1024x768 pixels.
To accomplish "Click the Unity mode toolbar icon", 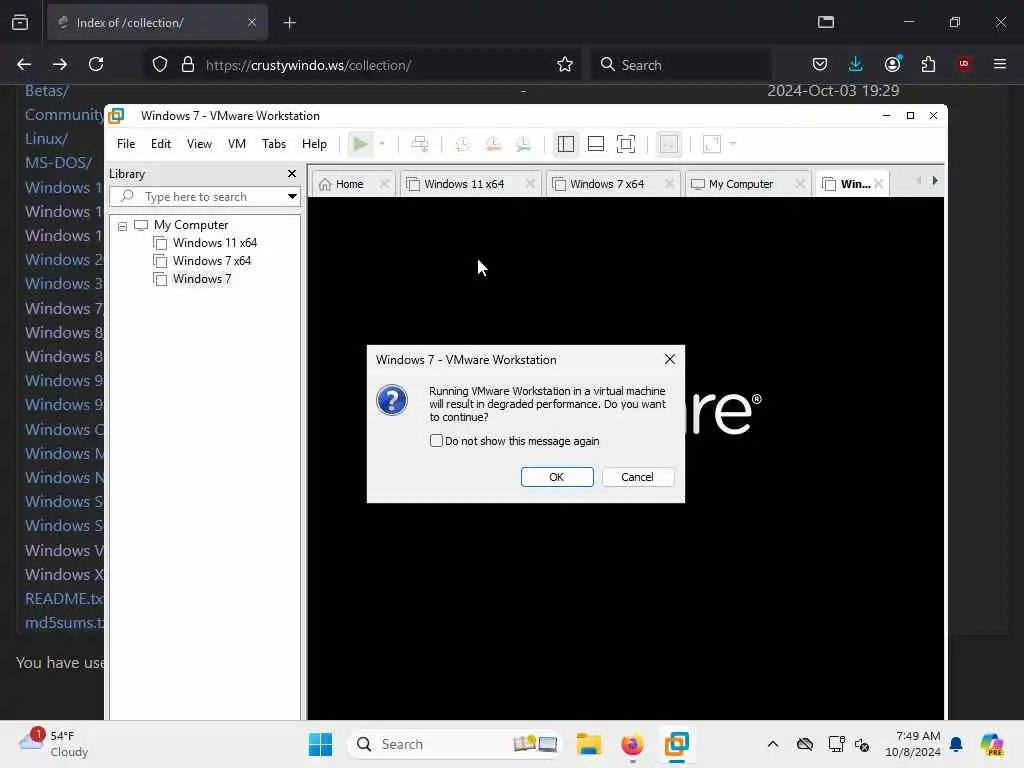I will pyautogui.click(x=669, y=144).
